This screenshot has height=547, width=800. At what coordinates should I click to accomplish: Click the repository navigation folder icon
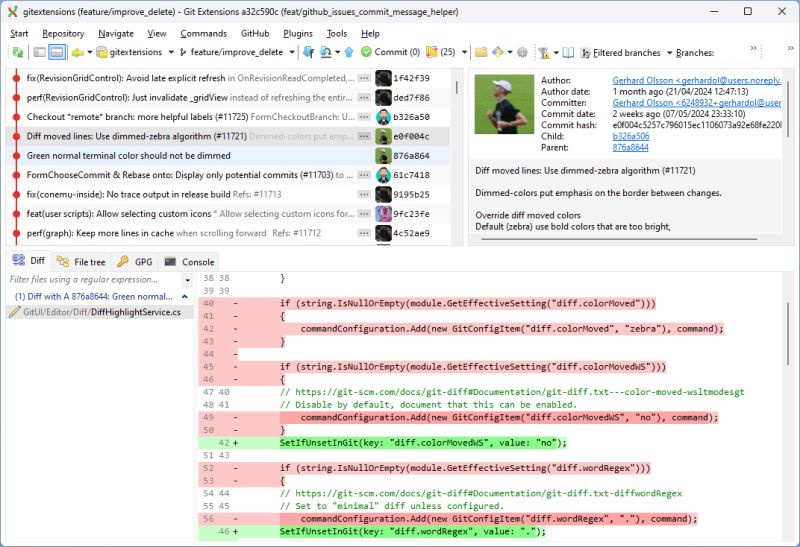77,52
